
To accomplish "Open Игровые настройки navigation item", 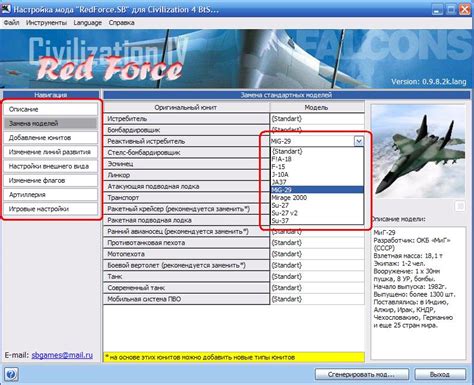I will point(51,209).
